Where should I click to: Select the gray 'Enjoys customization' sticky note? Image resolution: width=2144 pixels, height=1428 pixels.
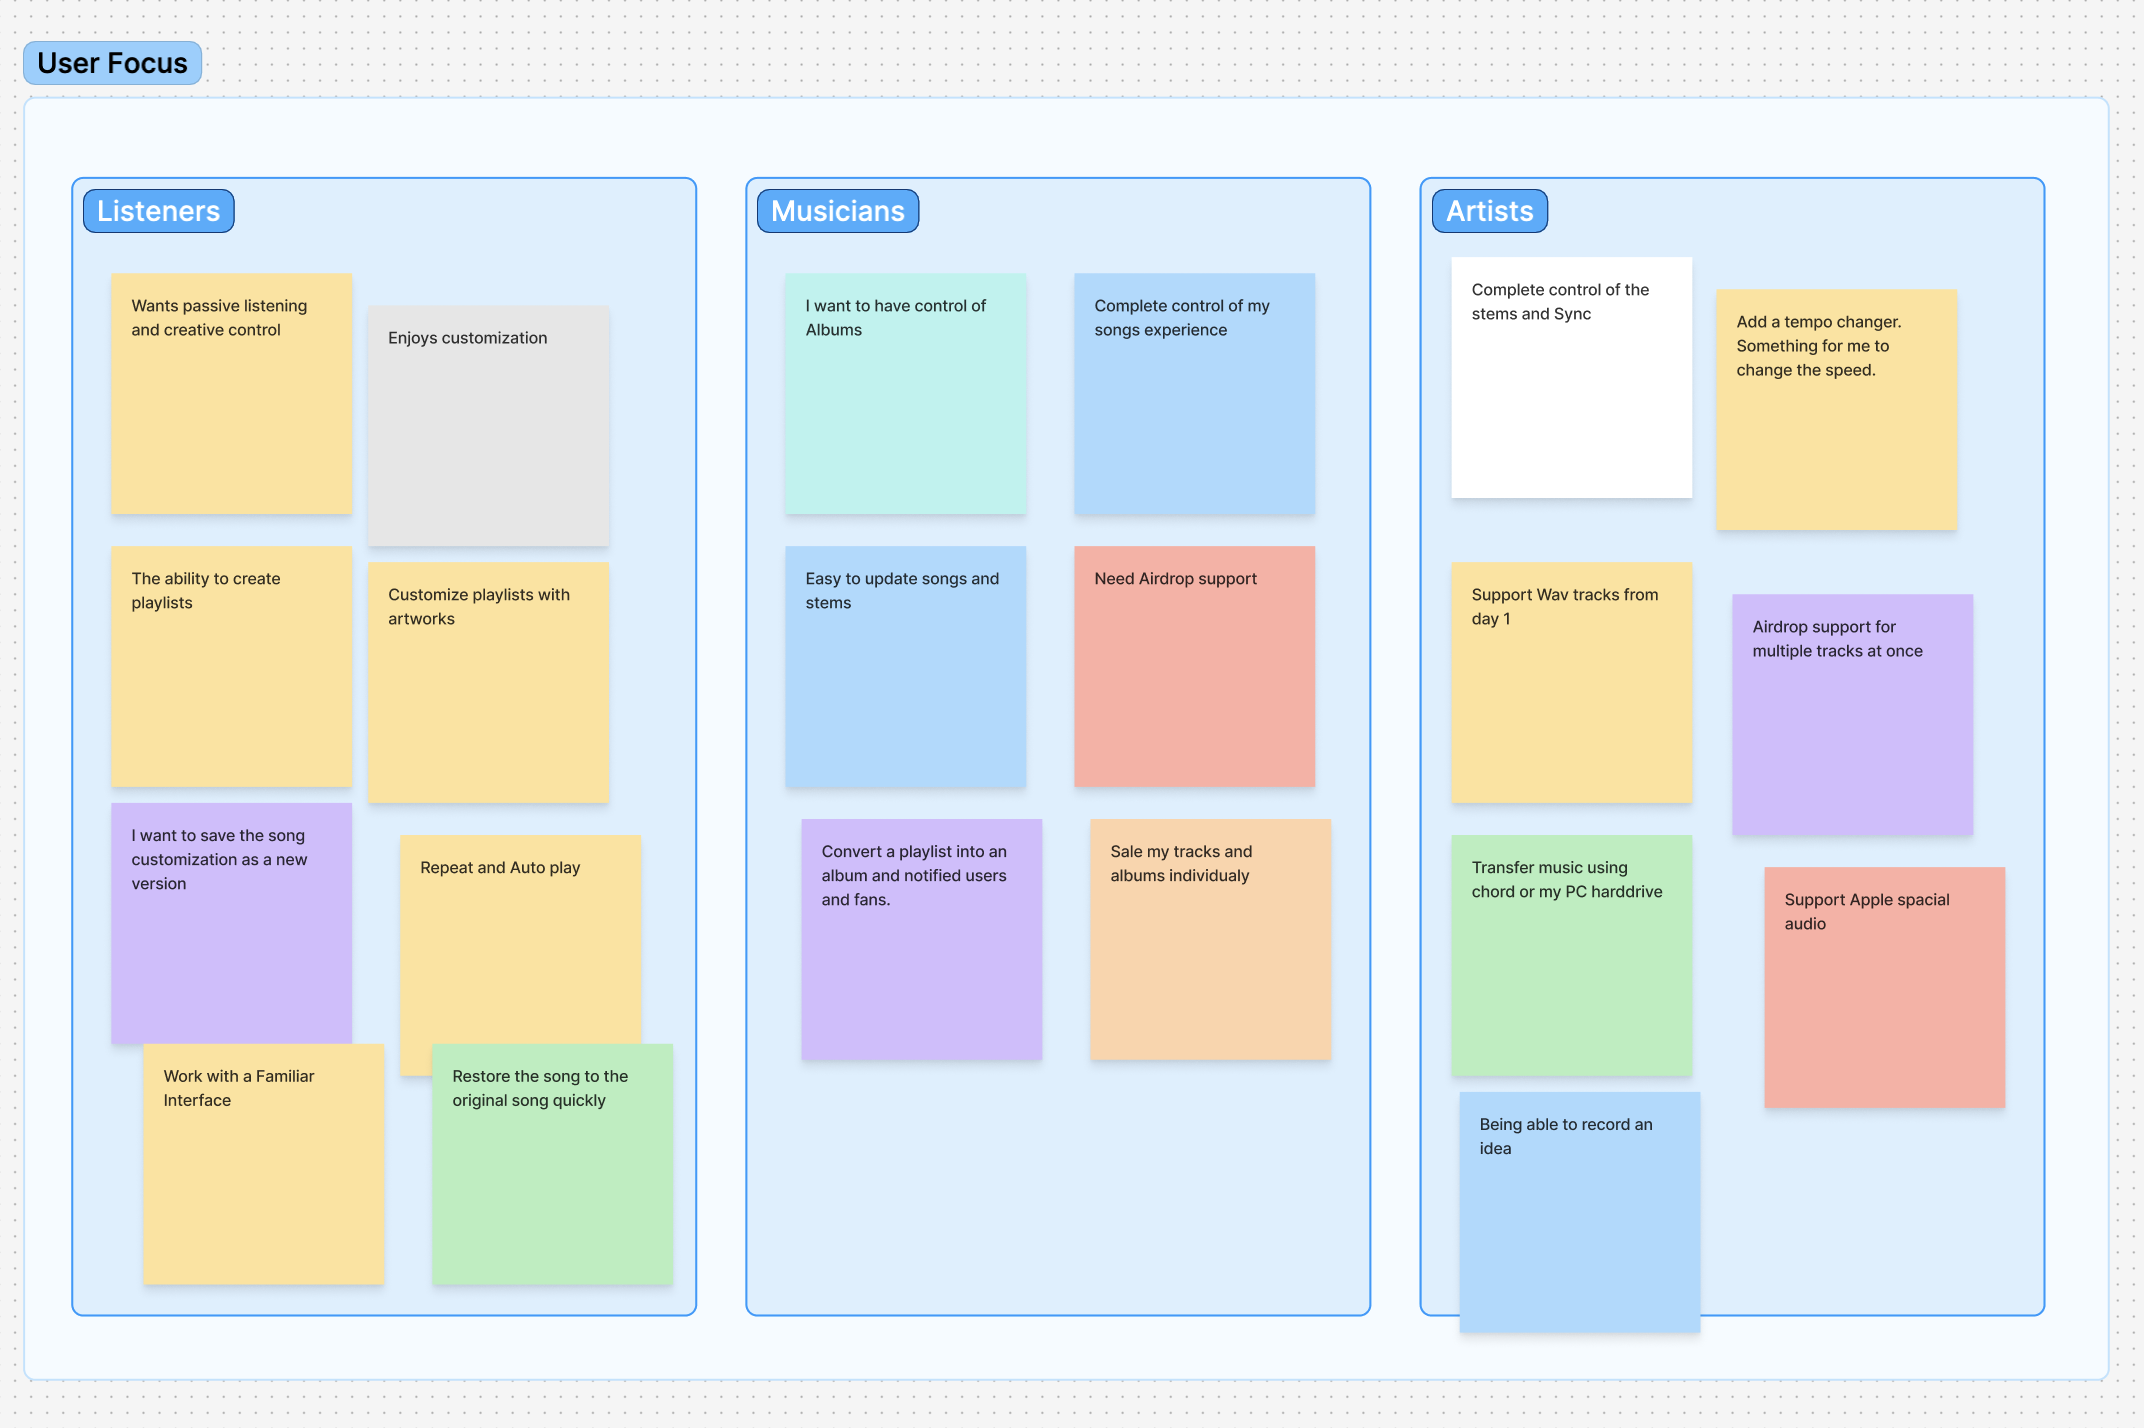pyautogui.click(x=488, y=425)
